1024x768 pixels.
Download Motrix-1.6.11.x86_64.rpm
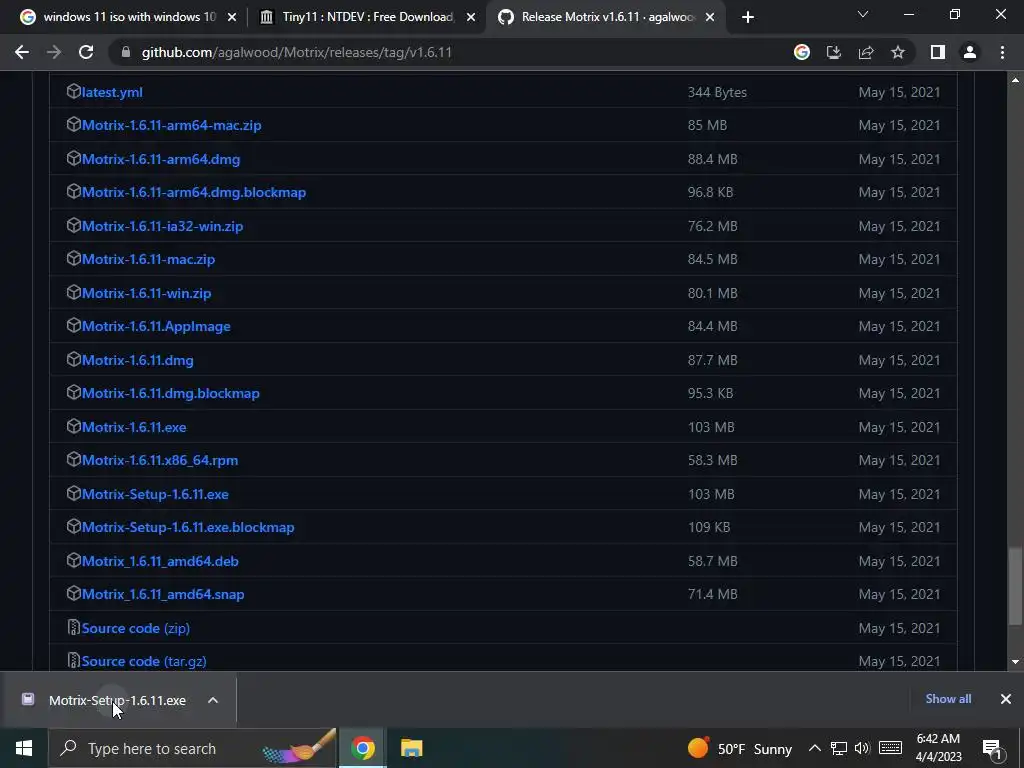[x=159, y=460]
